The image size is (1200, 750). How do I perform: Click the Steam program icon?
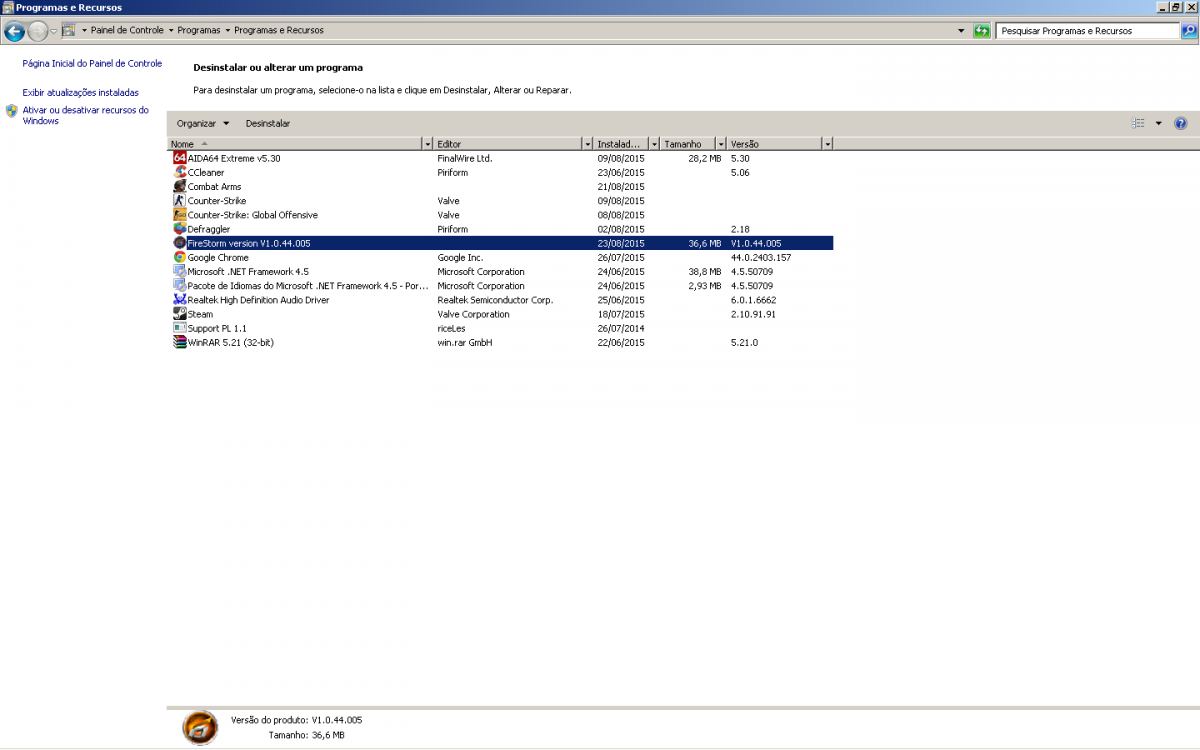click(x=180, y=314)
